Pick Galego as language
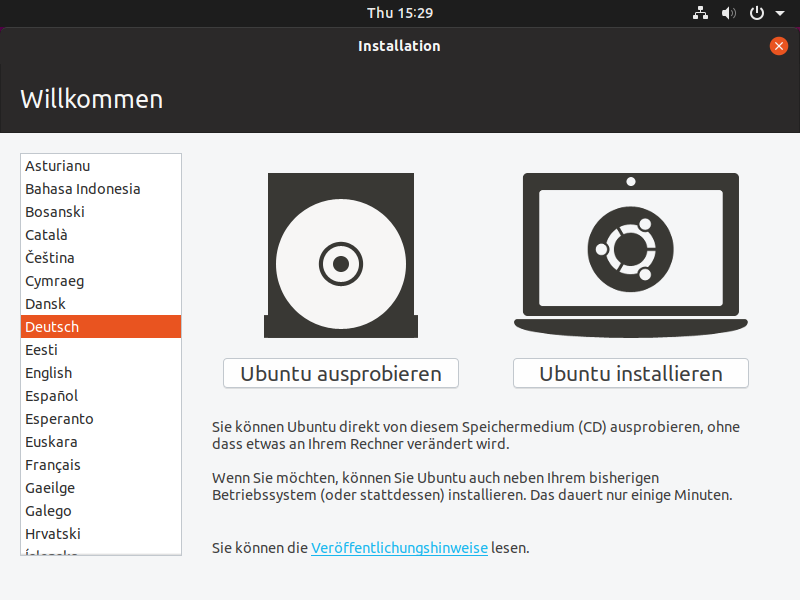Viewport: 800px width, 600px height. [x=101, y=511]
